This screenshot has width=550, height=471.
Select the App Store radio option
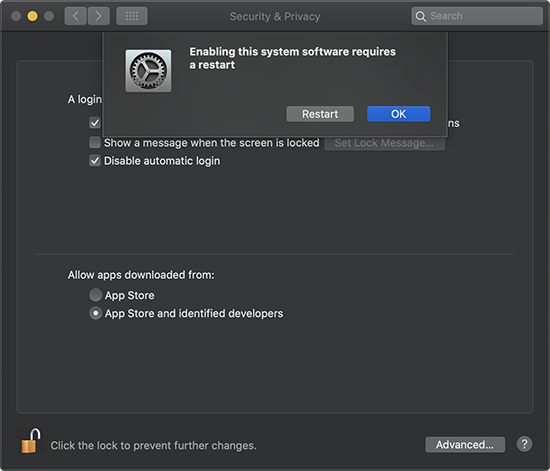(x=95, y=295)
